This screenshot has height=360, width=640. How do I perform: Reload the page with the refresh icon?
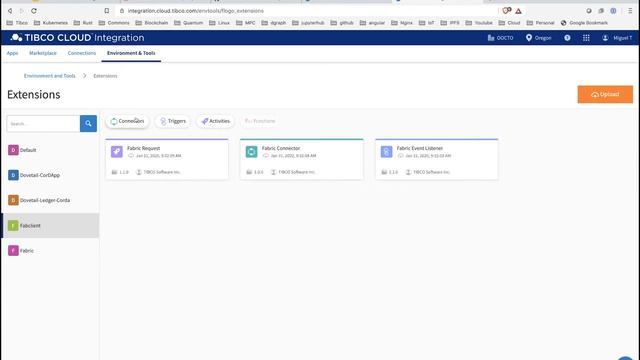[x=34, y=11]
